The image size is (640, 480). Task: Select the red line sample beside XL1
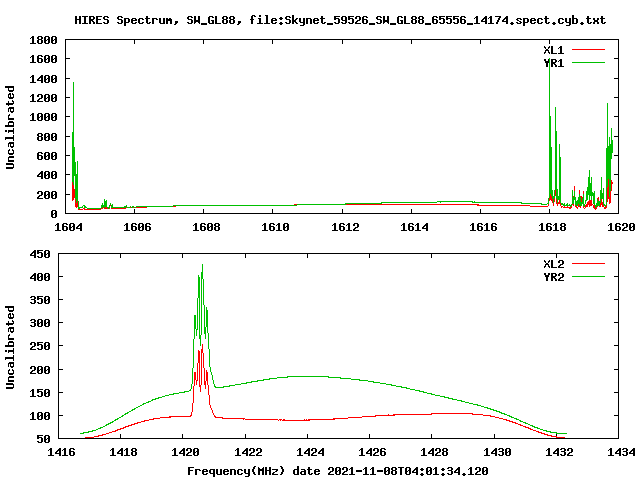tap(589, 49)
